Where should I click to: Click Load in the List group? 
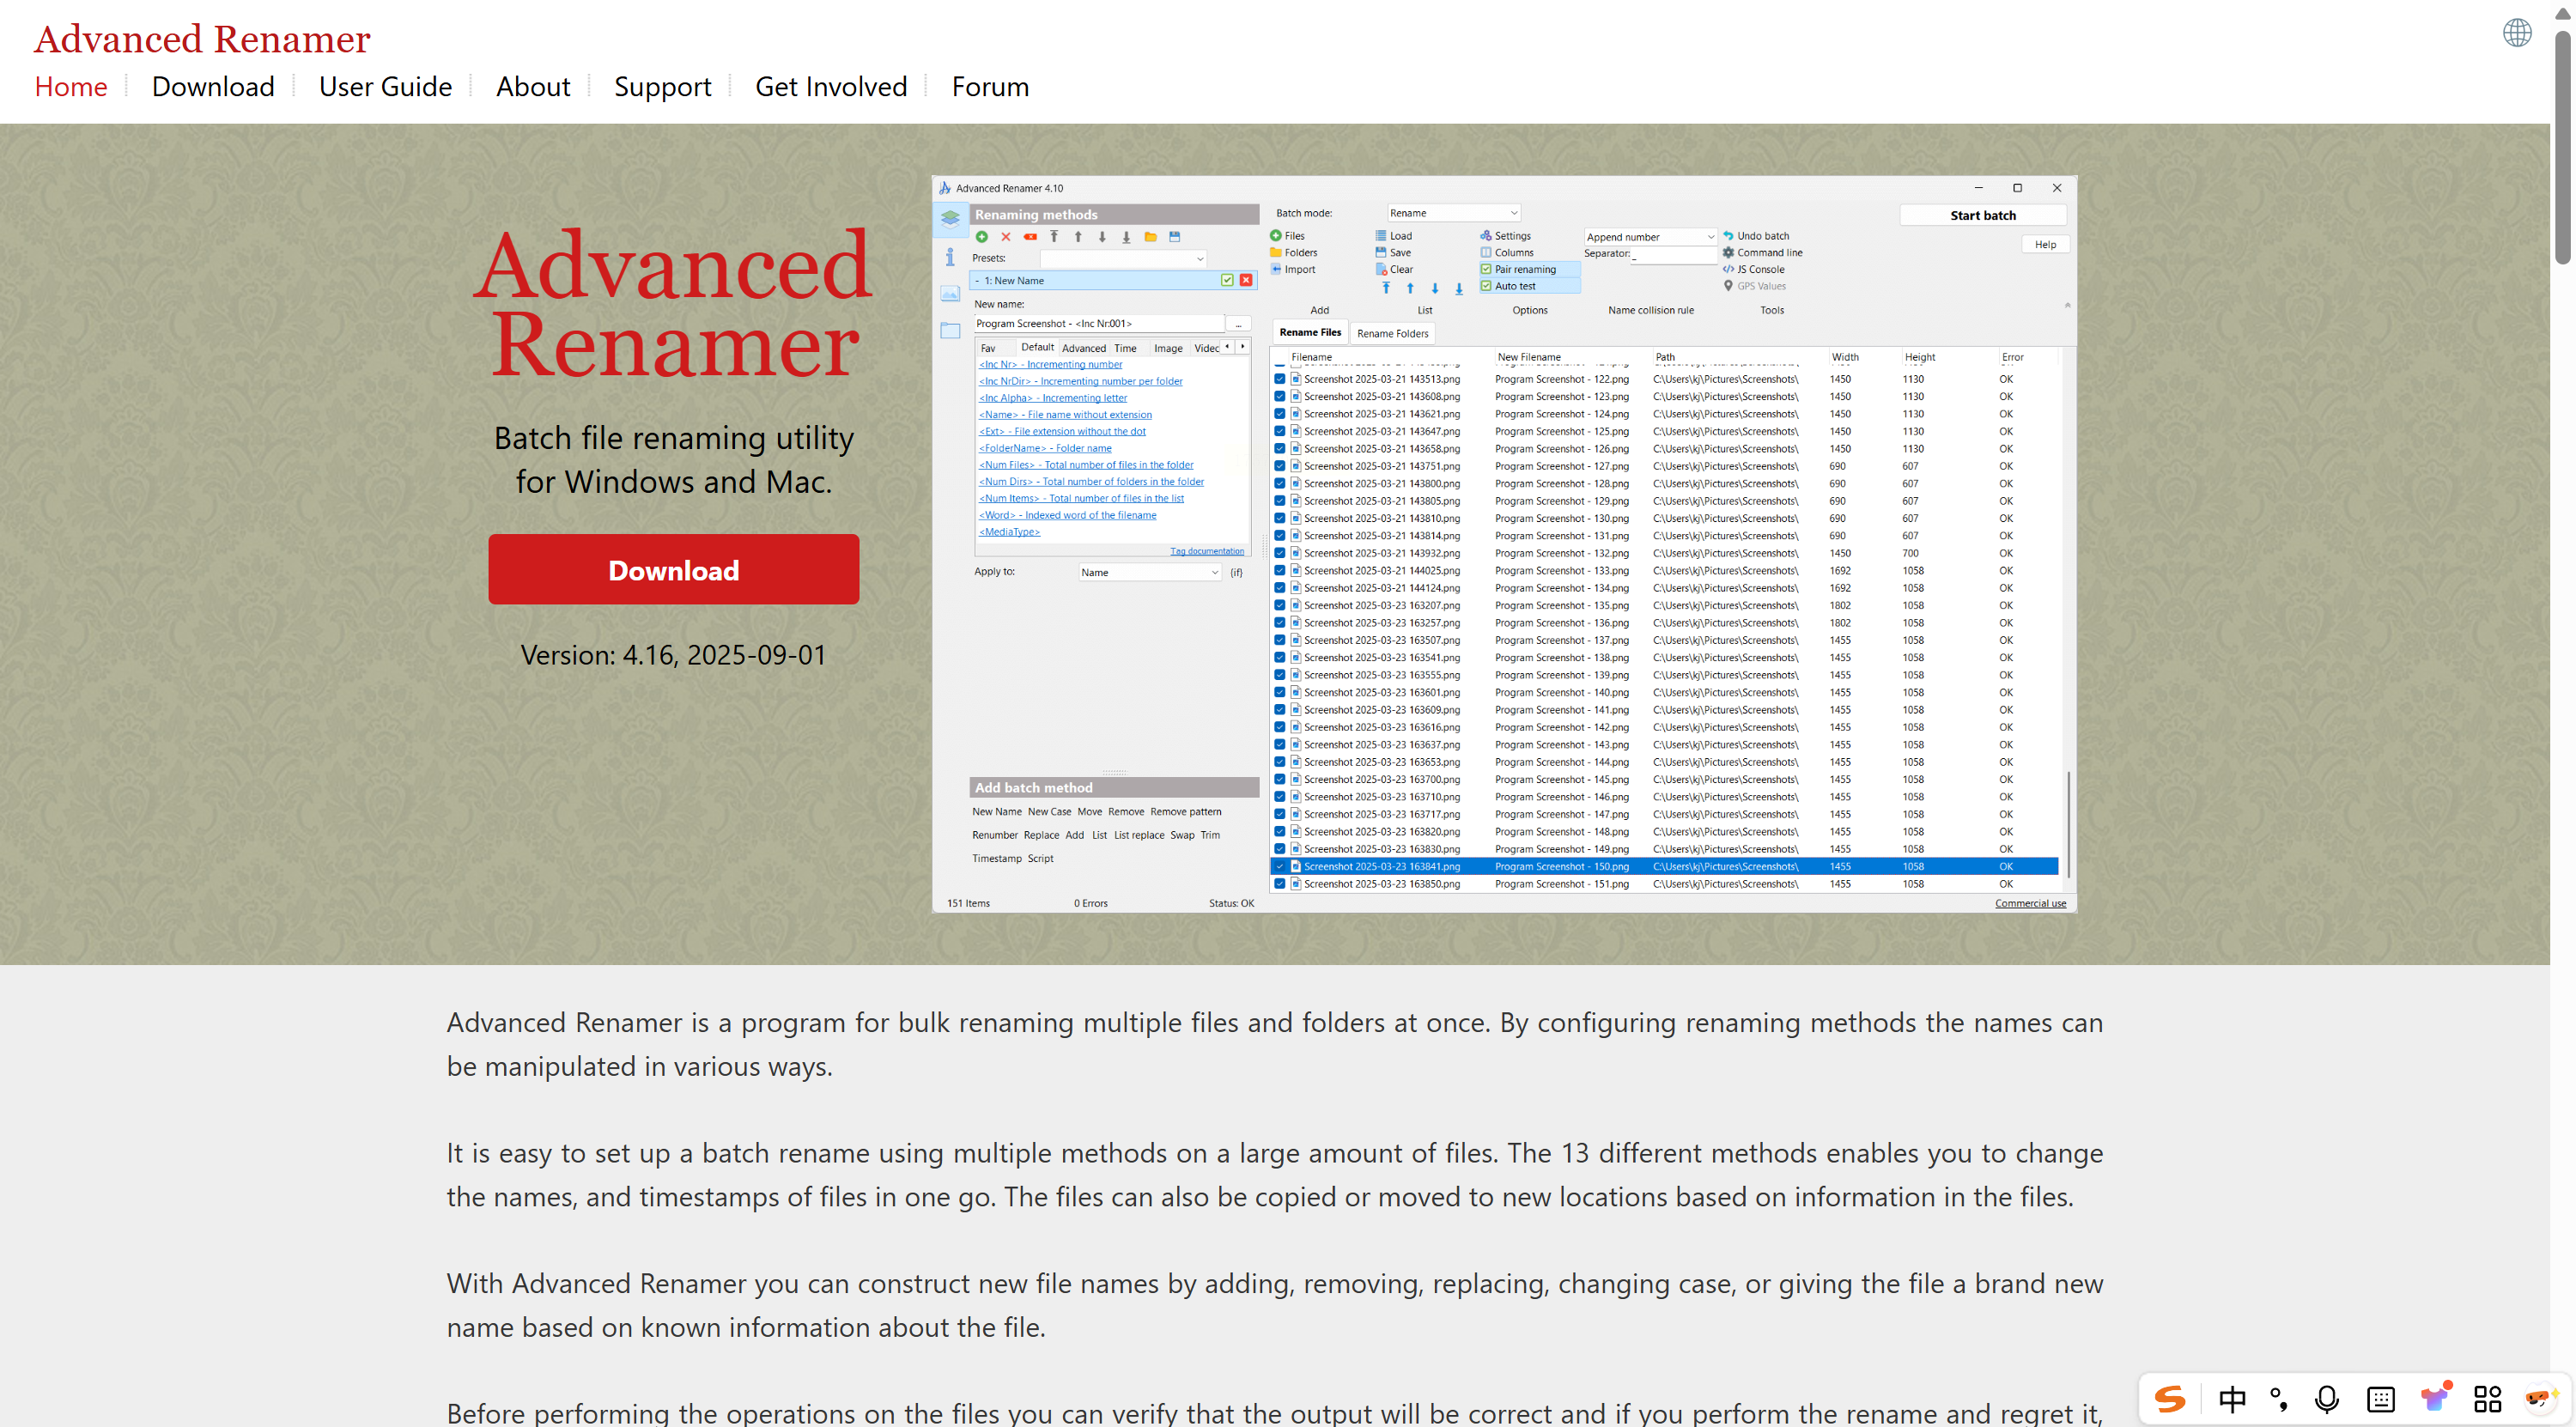pos(1394,236)
